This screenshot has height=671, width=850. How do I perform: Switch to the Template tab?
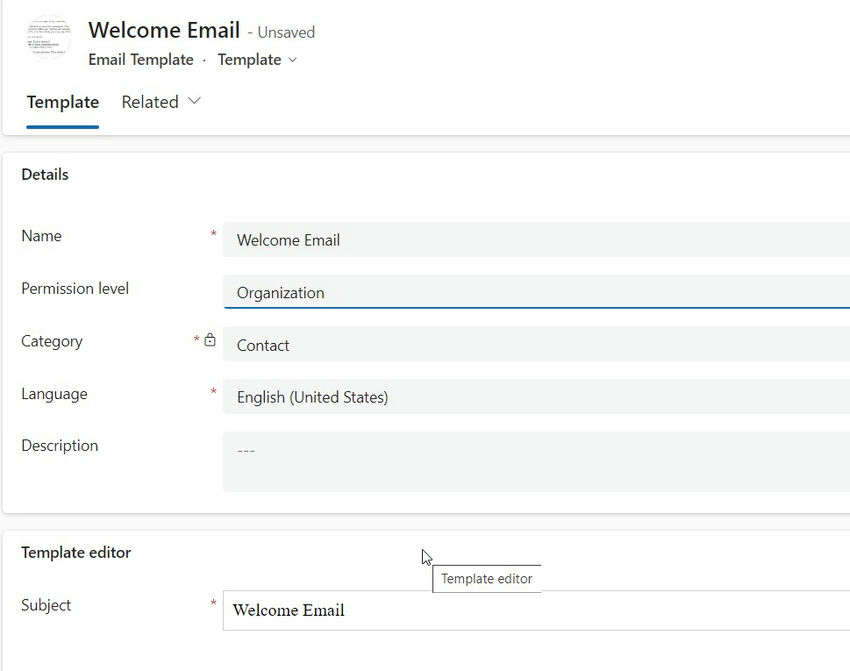63,102
